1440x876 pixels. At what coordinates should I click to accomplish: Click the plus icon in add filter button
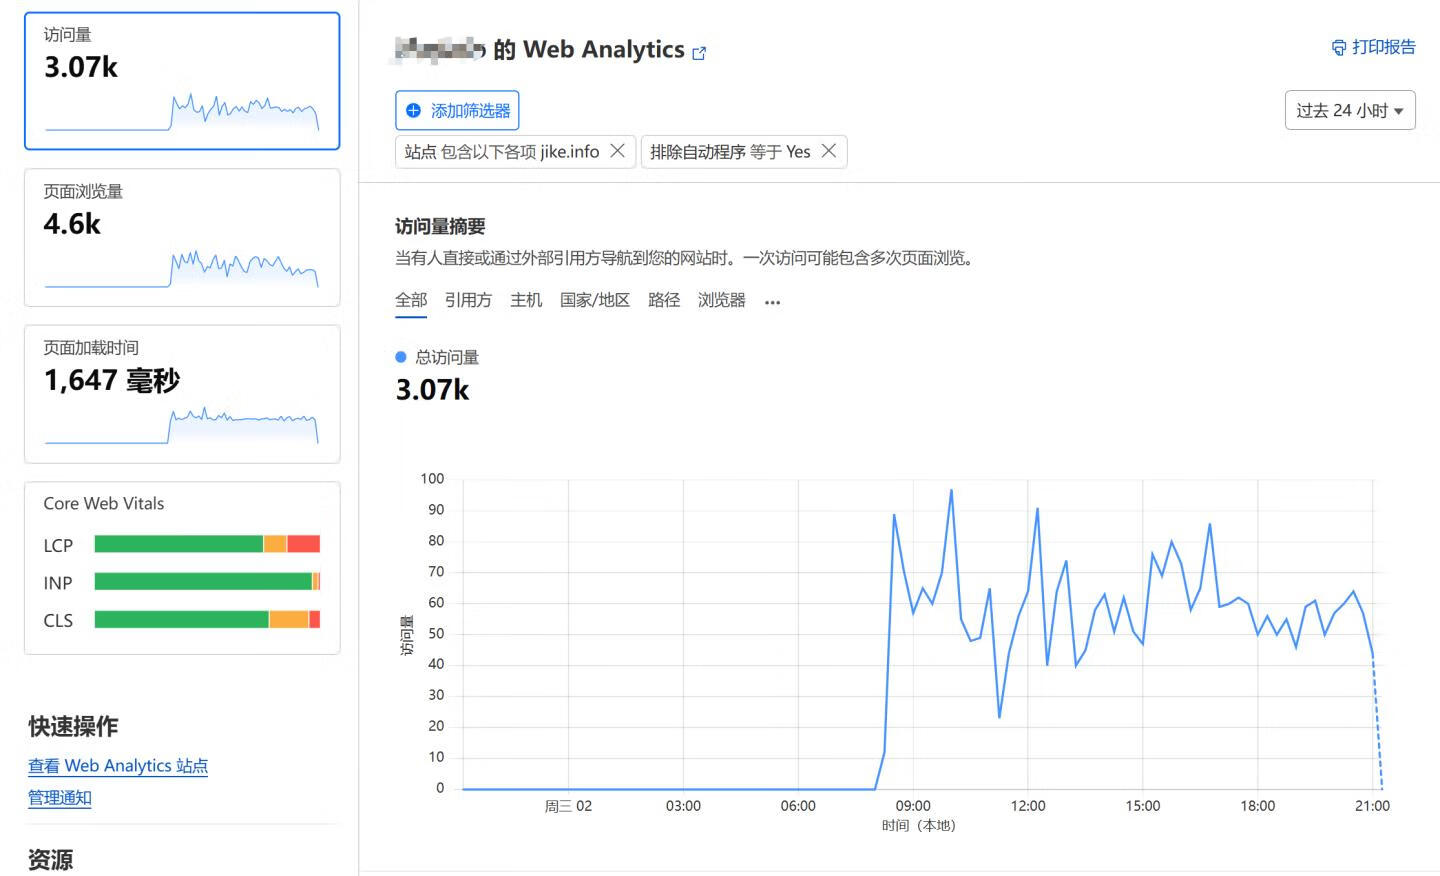click(413, 111)
